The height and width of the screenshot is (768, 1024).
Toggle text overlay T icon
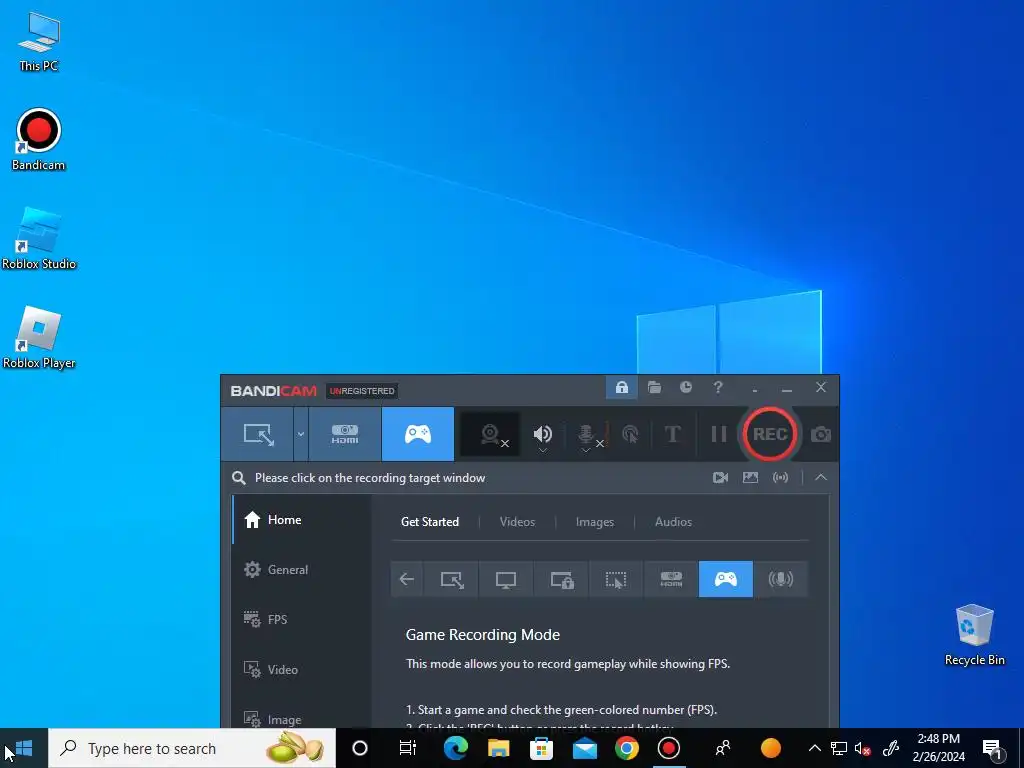[x=673, y=434]
